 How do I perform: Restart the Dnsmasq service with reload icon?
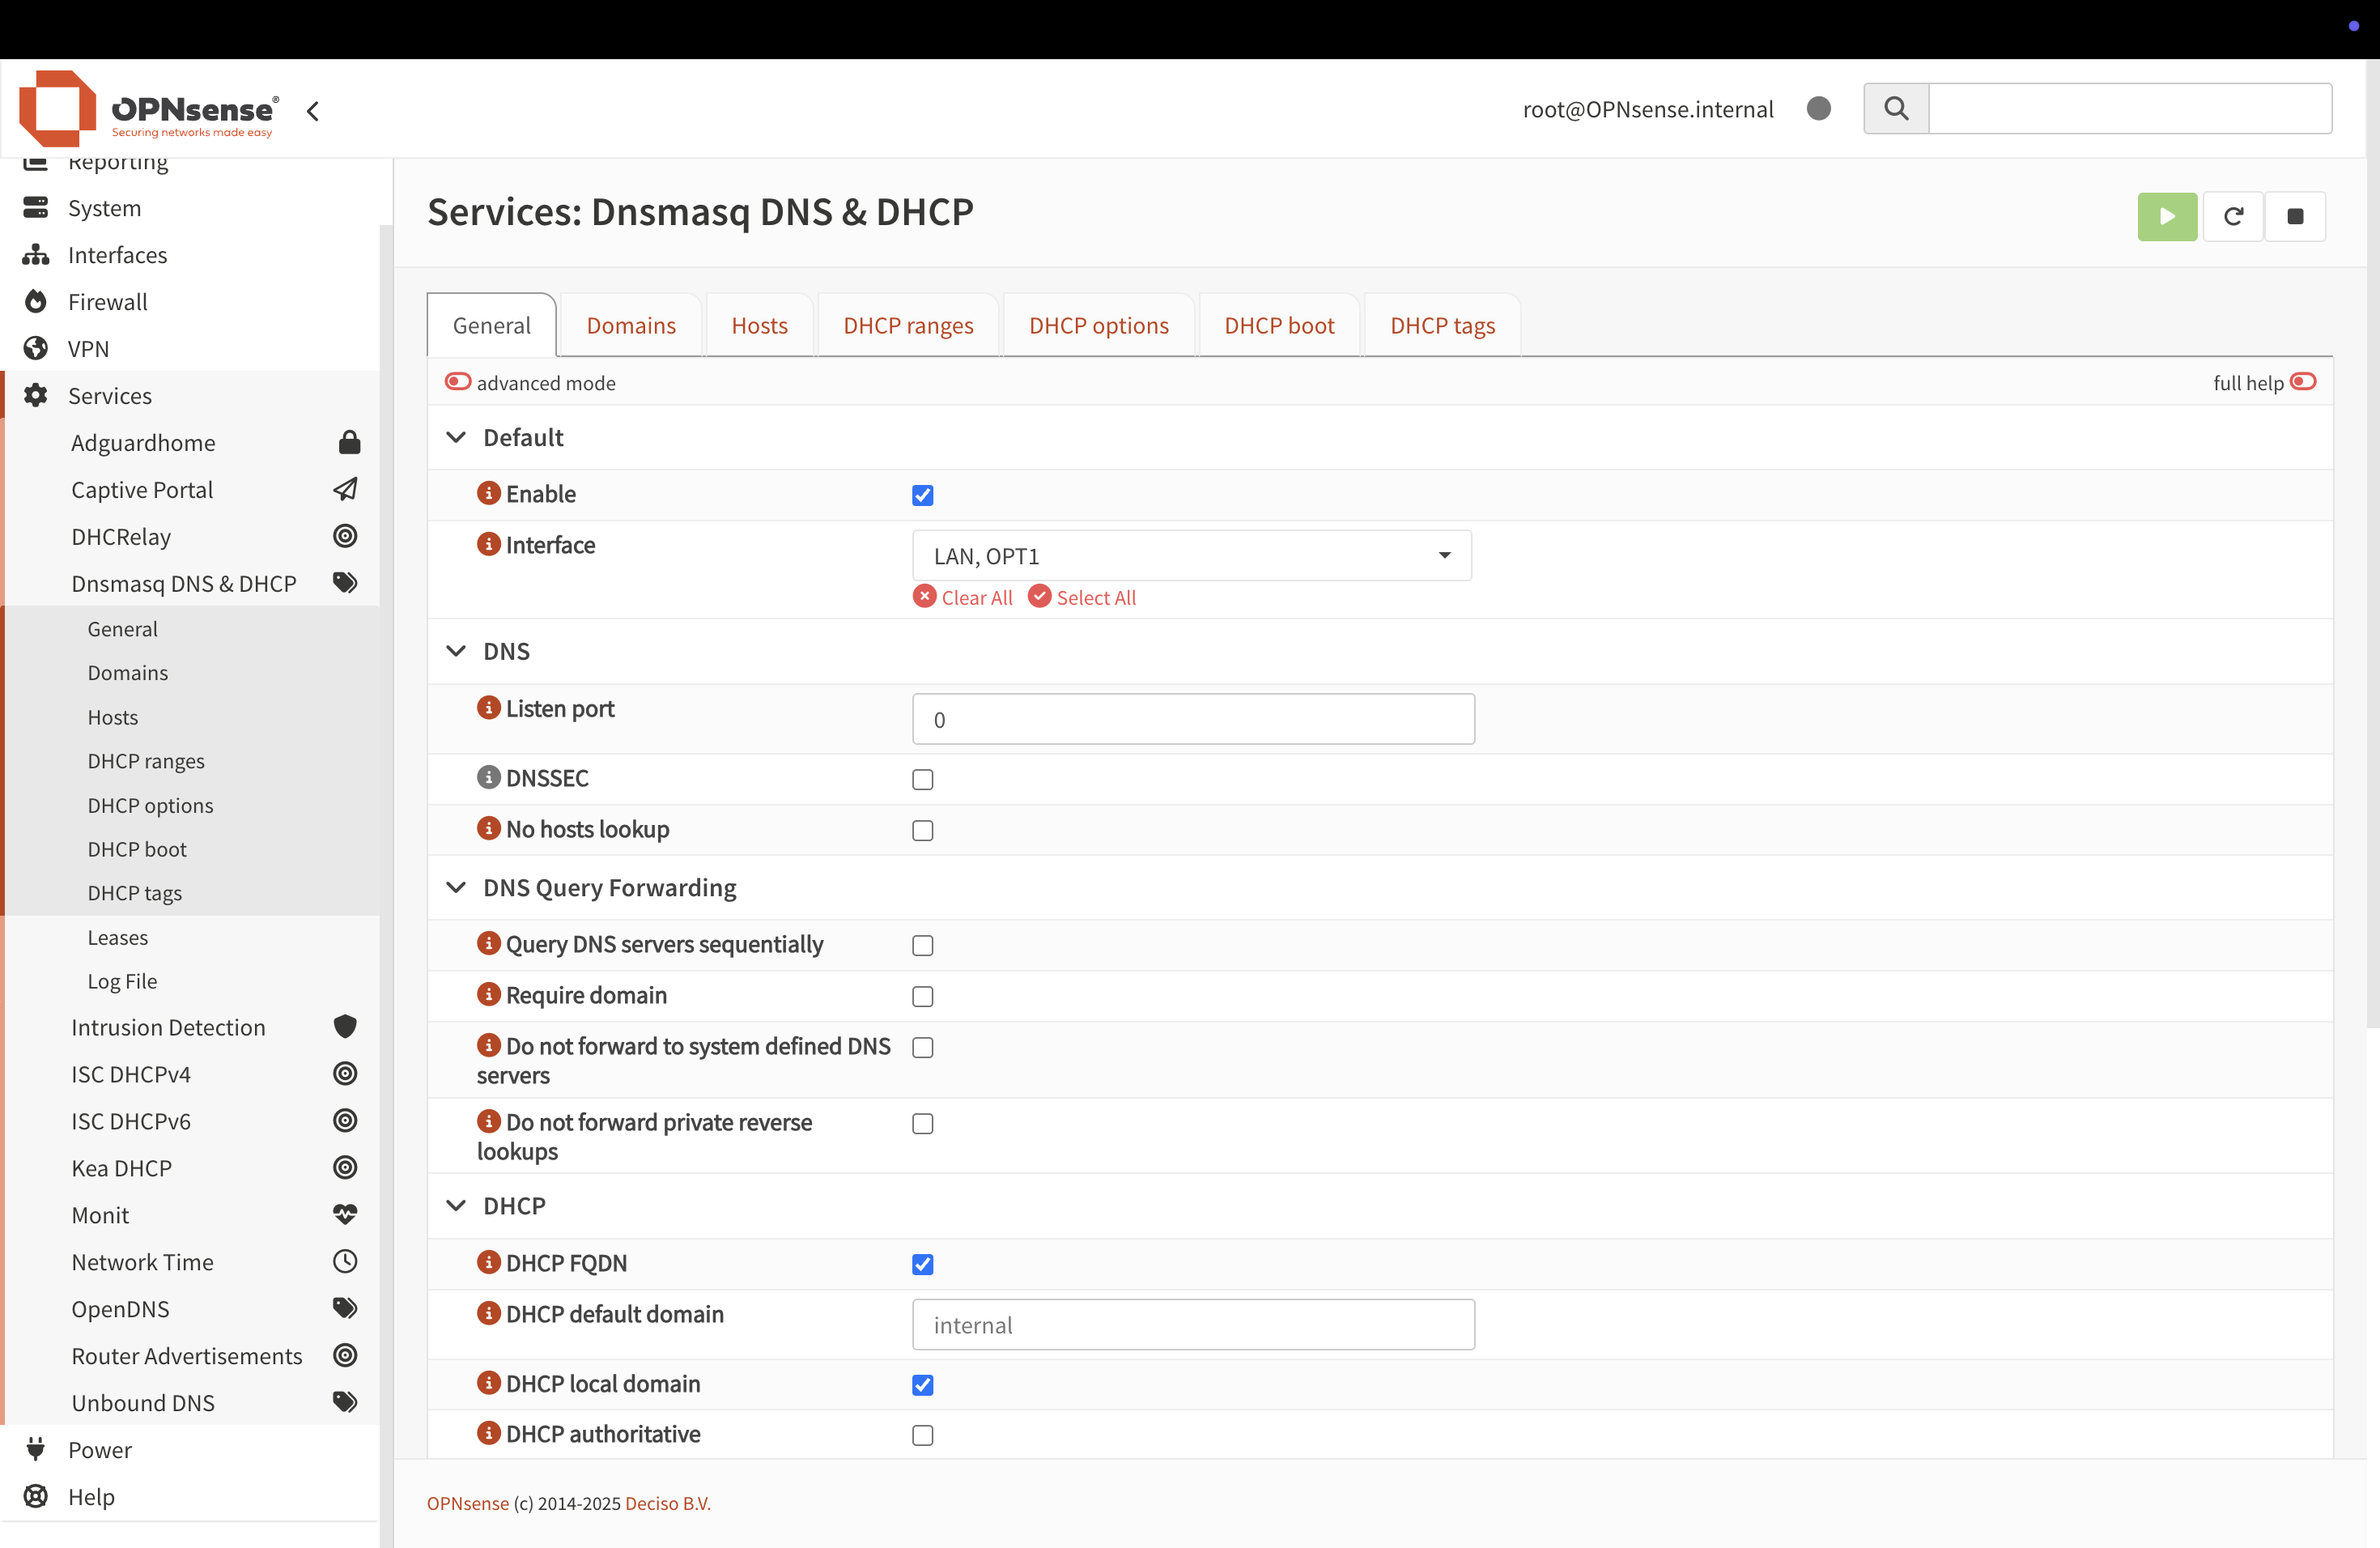tap(2232, 216)
